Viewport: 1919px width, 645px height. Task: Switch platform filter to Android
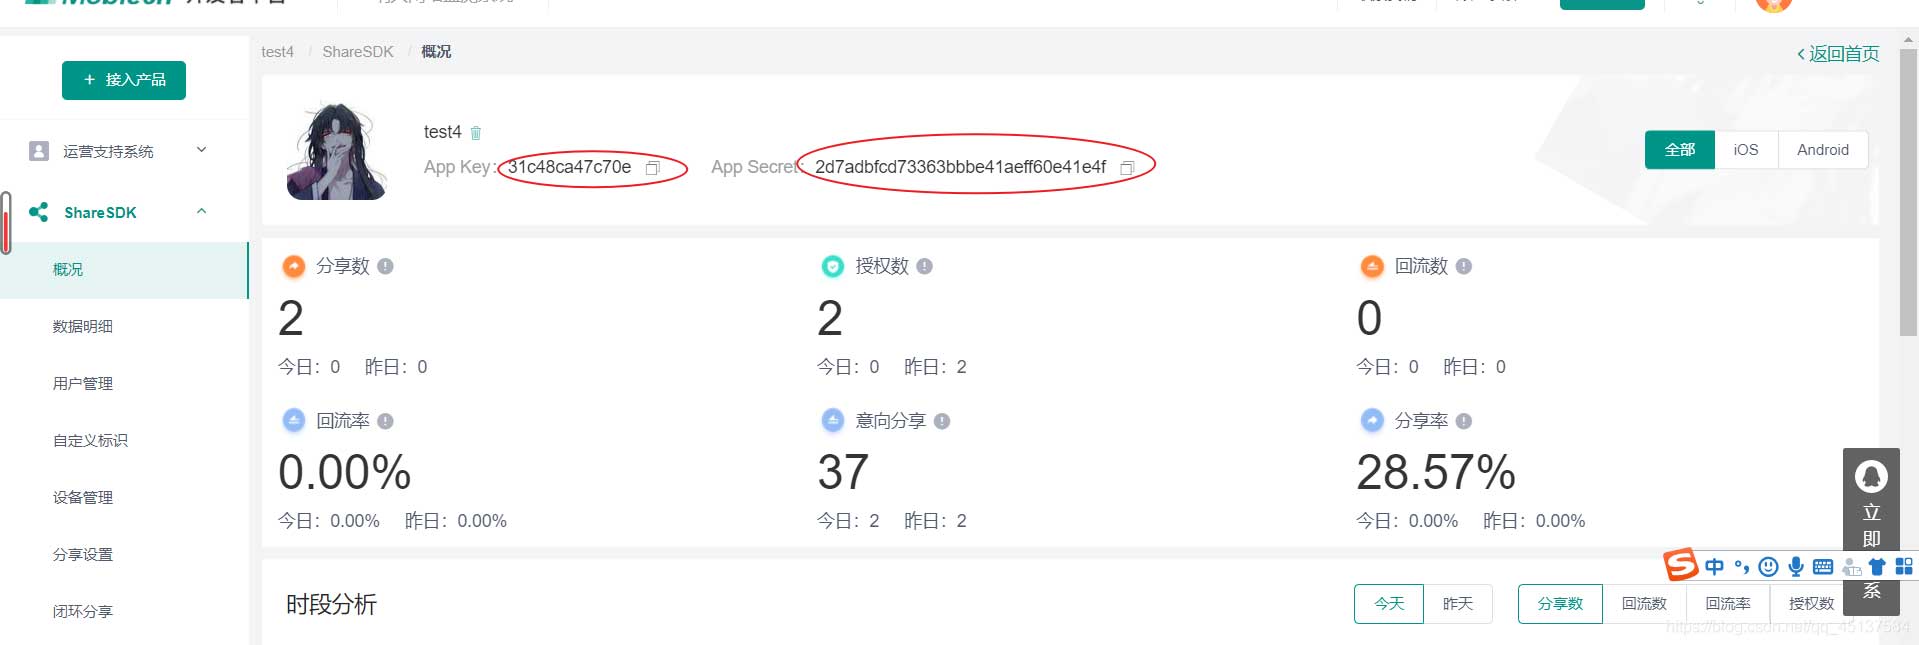click(x=1823, y=150)
